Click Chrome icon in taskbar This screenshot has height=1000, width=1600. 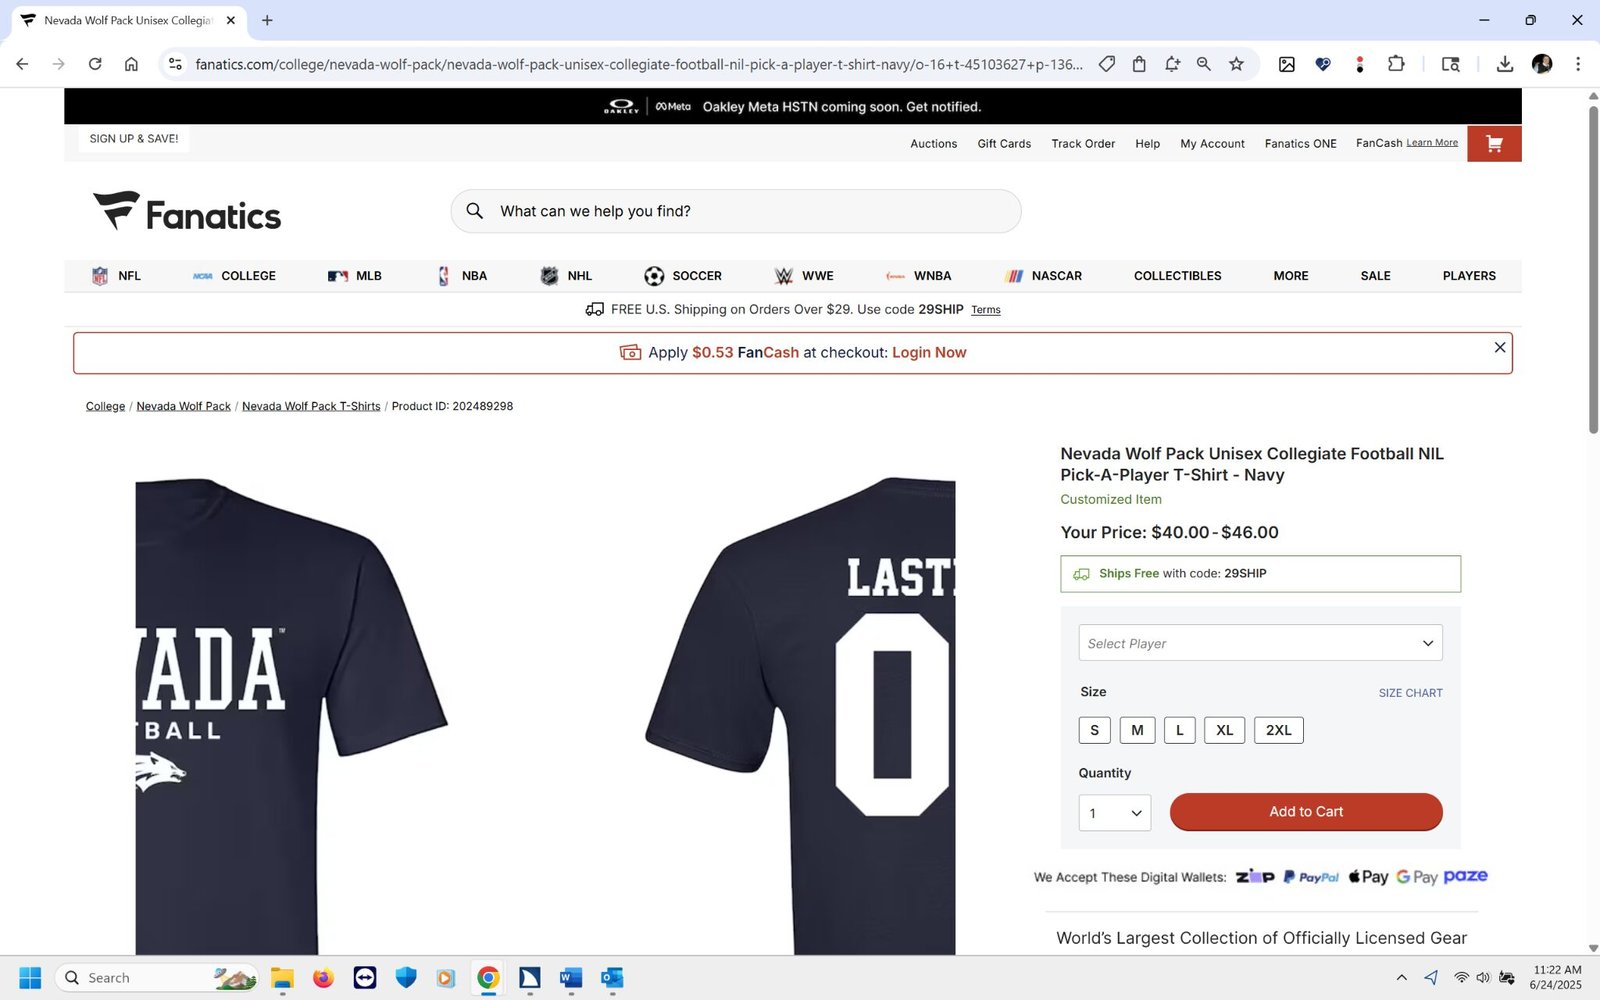click(x=488, y=978)
